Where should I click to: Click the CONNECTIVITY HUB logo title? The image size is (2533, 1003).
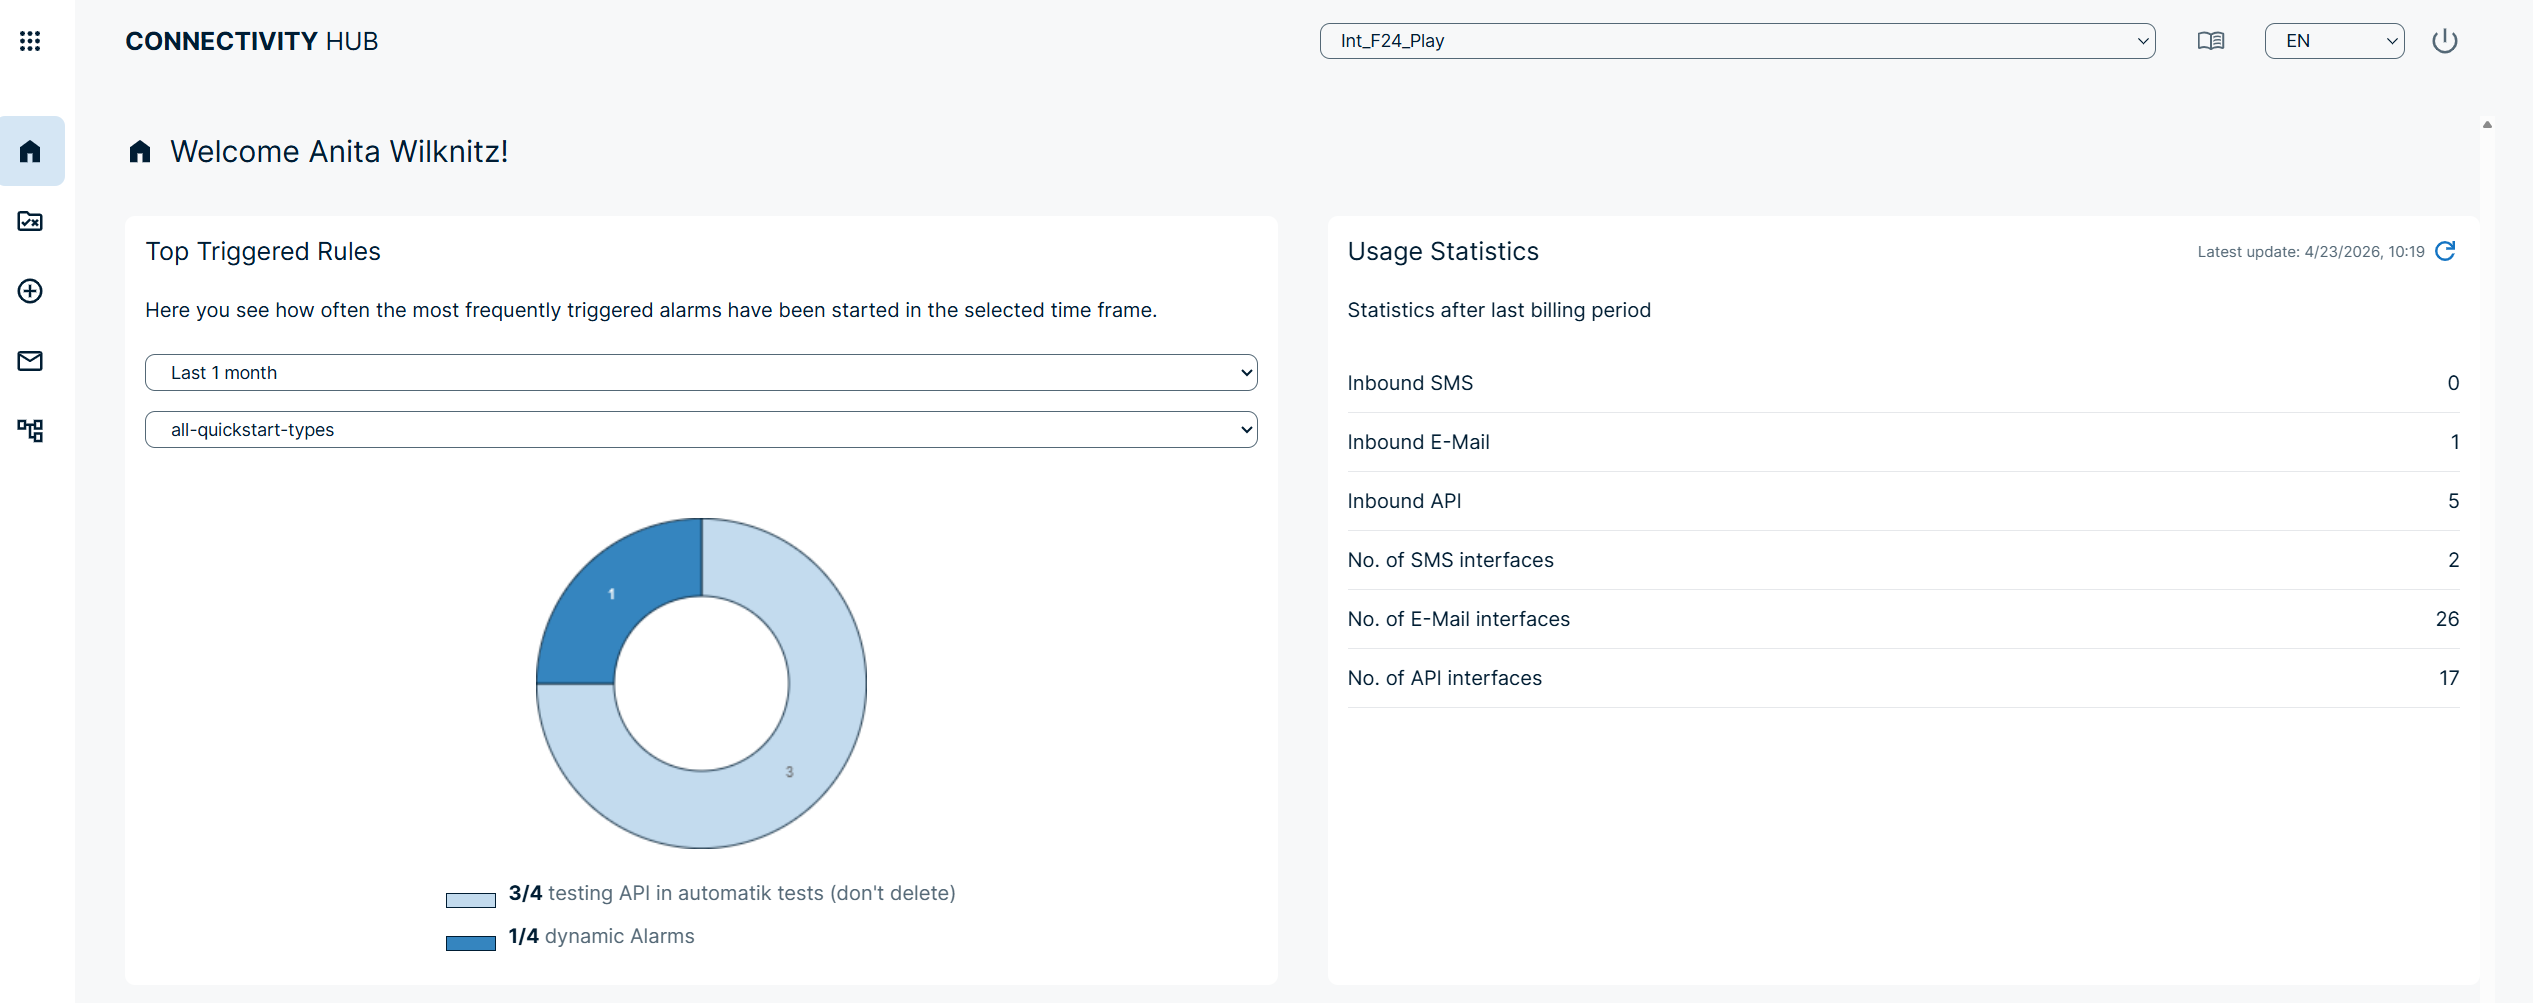[251, 41]
